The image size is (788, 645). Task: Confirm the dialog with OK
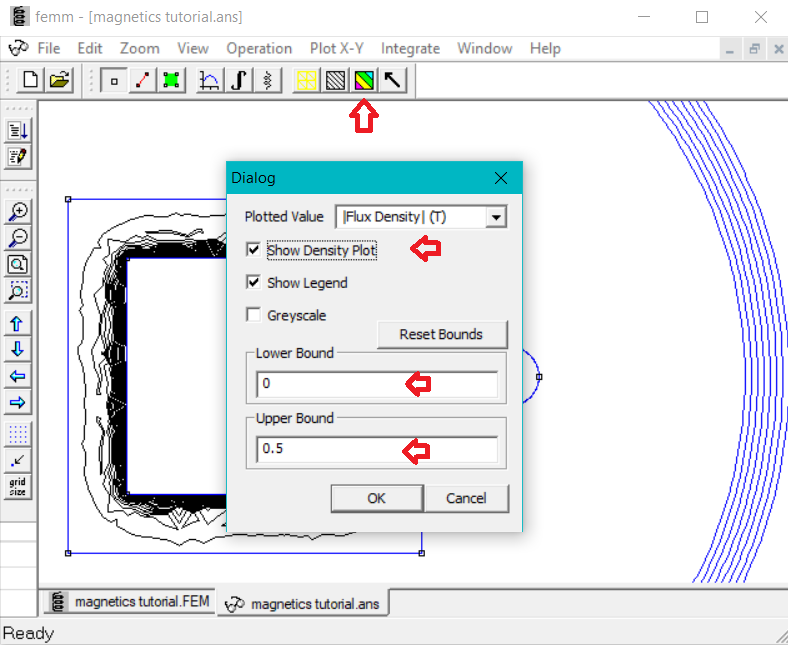click(376, 498)
